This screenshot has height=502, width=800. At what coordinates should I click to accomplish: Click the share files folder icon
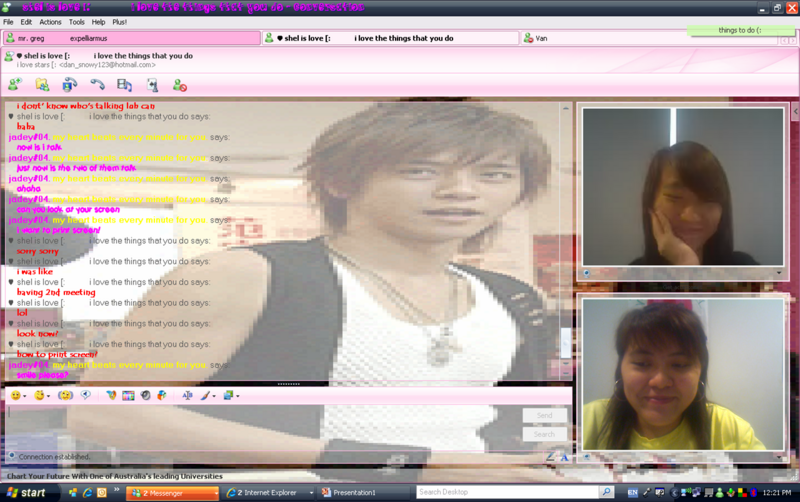pyautogui.click(x=42, y=86)
